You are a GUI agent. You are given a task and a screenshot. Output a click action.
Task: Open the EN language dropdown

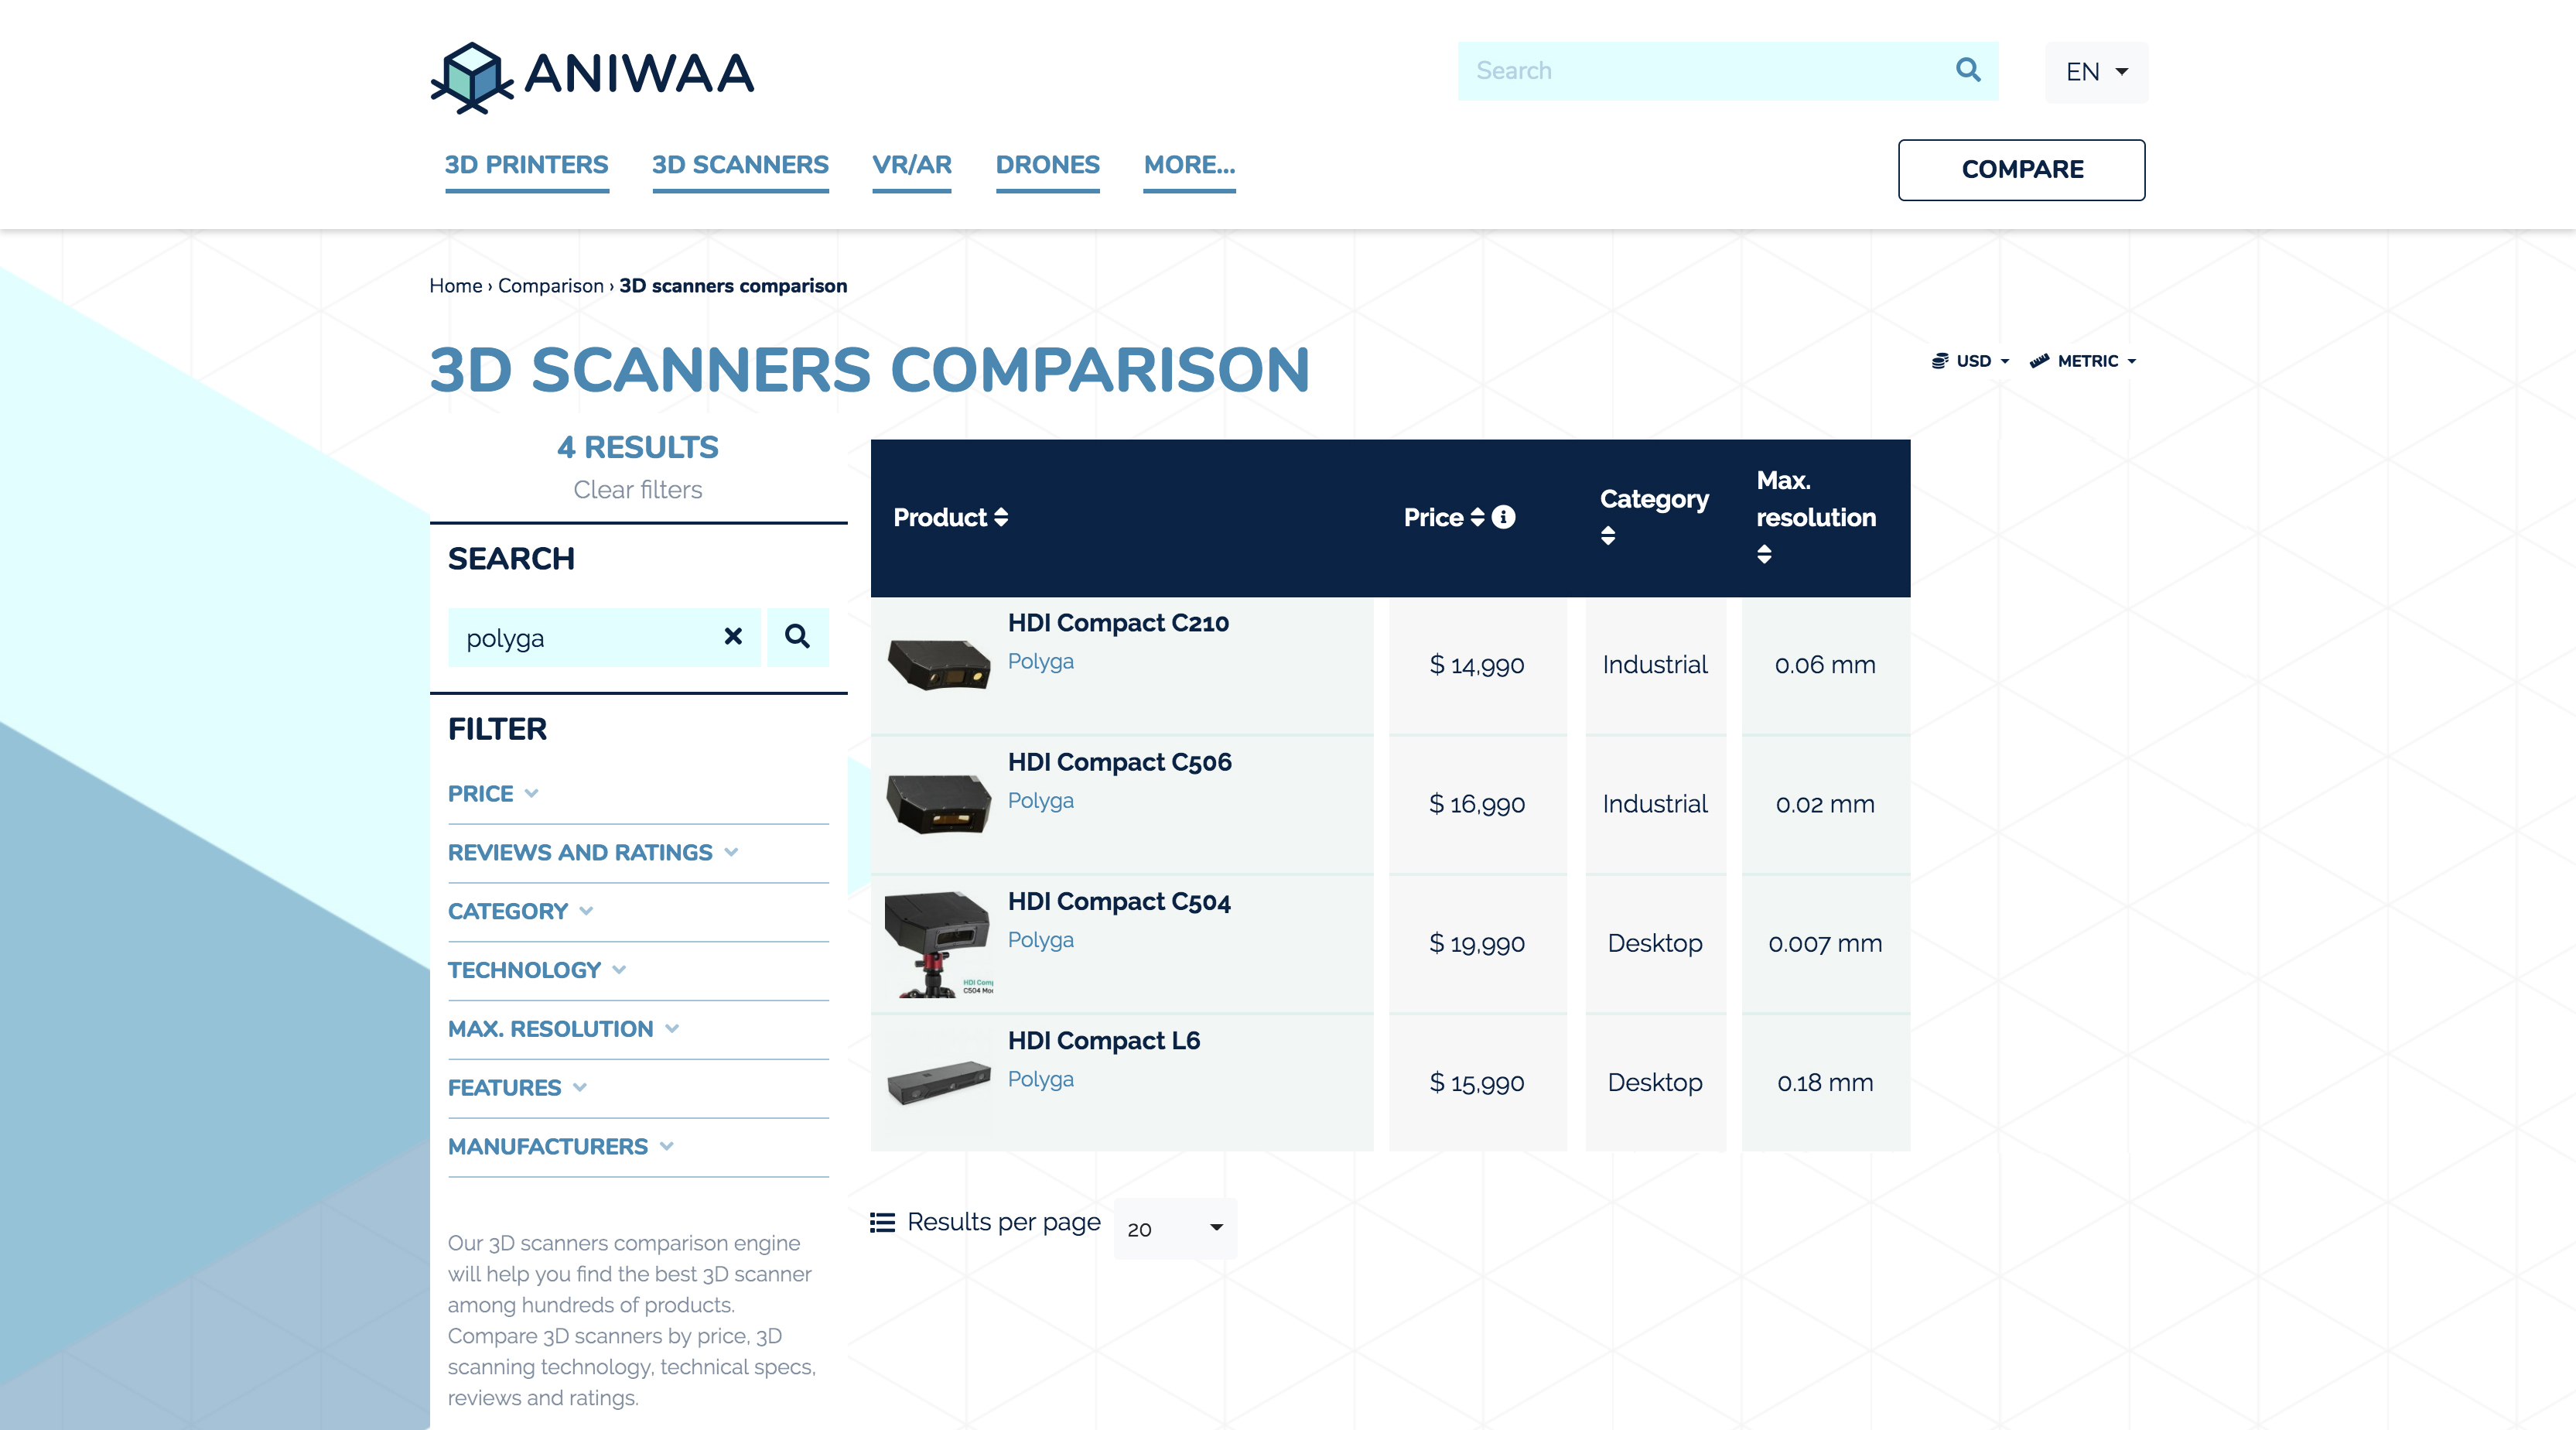[x=2095, y=71]
